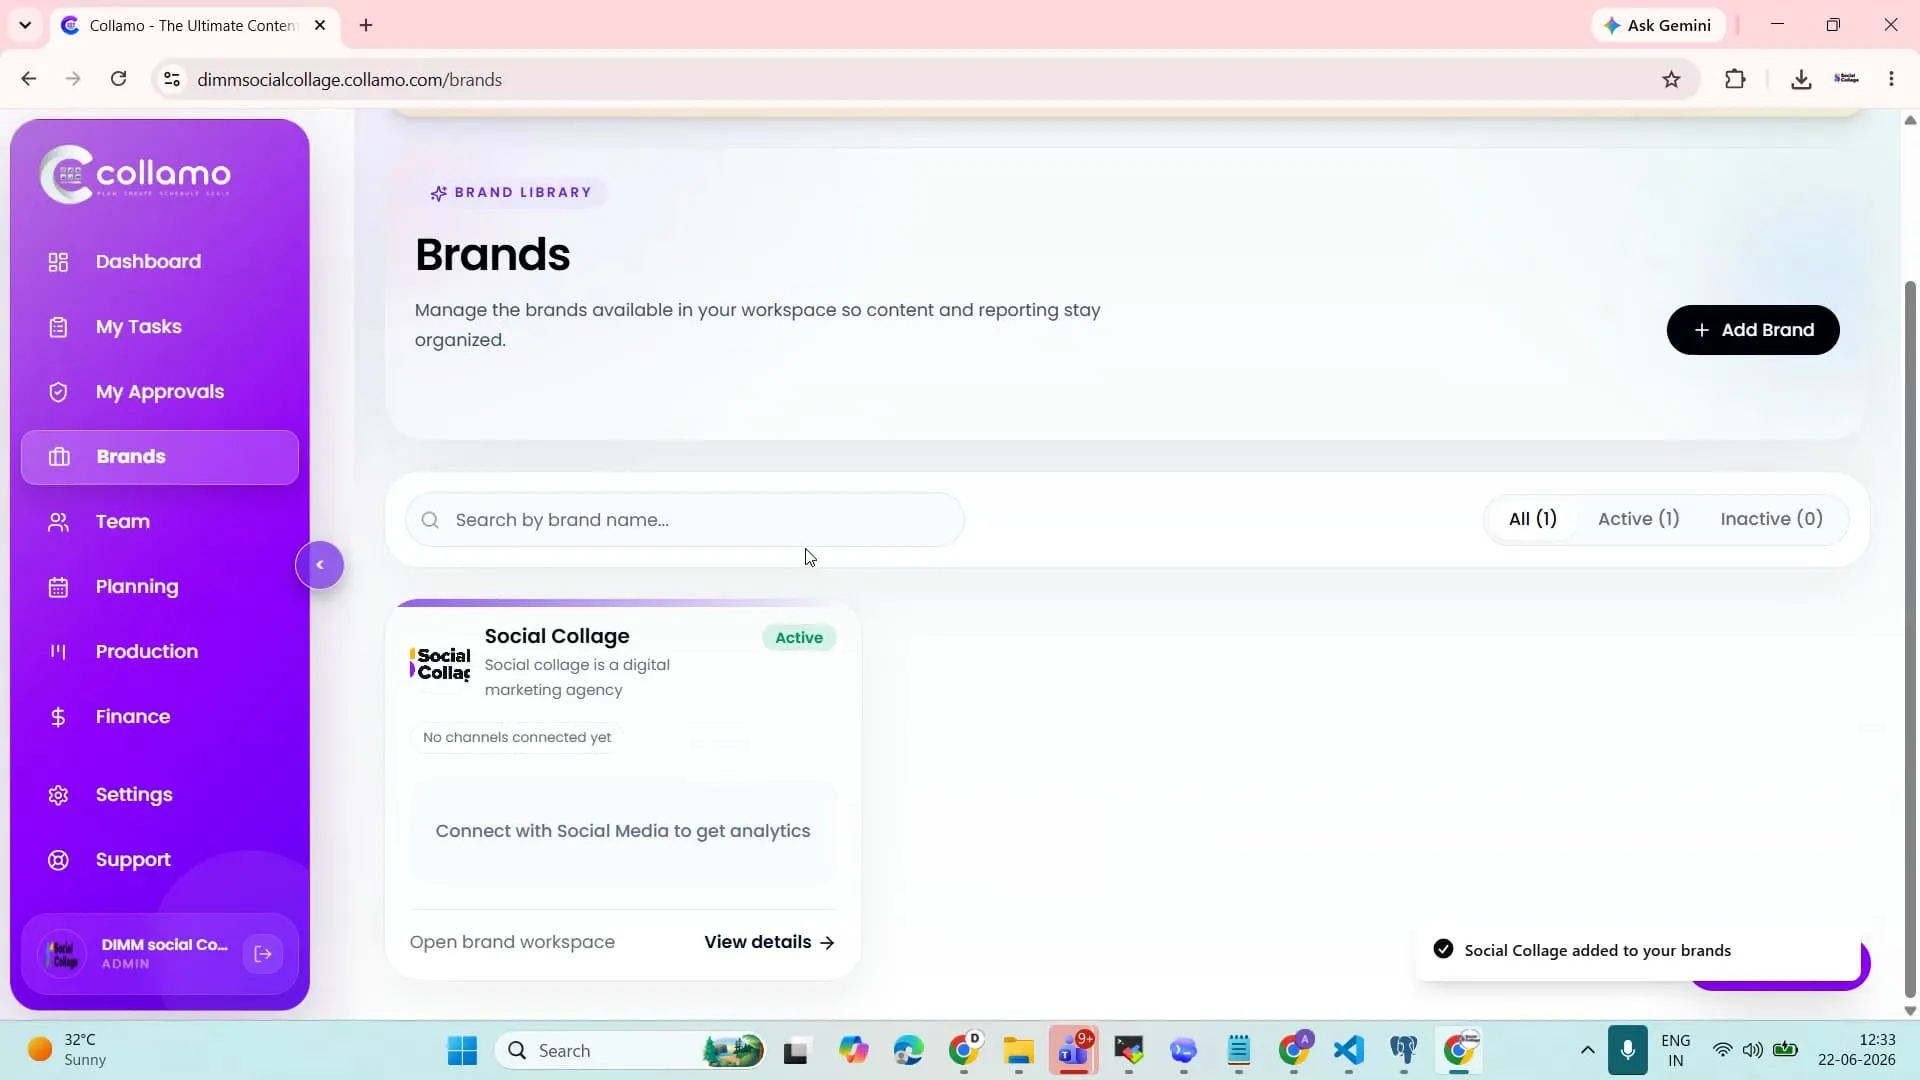
Task: Close the Collamo browser tab
Action: (320, 25)
